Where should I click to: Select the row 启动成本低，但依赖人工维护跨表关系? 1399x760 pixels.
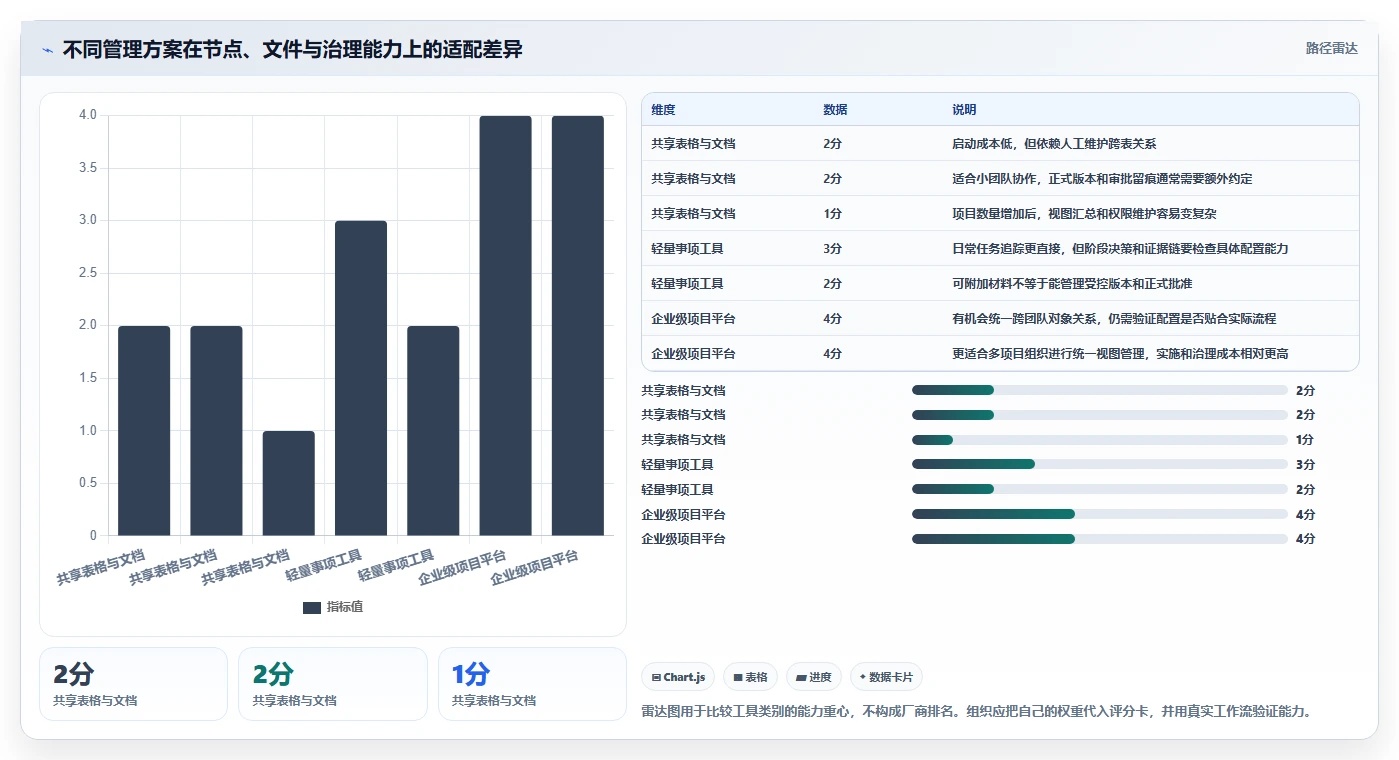[x=1000, y=144]
